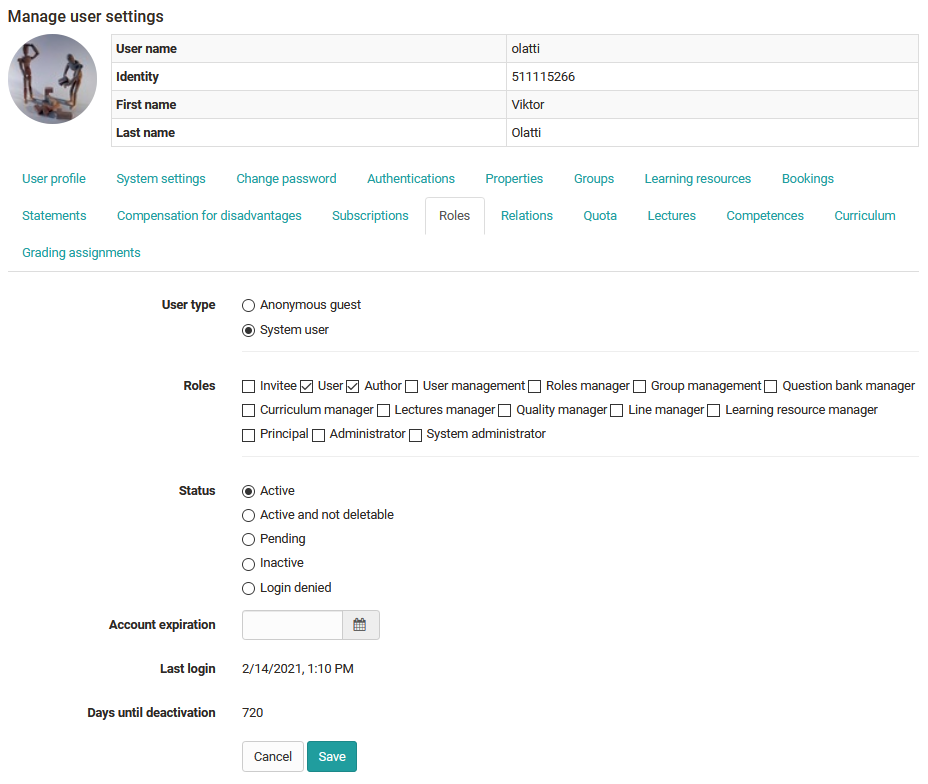The height and width of the screenshot is (784, 928).
Task: Set status to Inactive
Action: pos(248,563)
